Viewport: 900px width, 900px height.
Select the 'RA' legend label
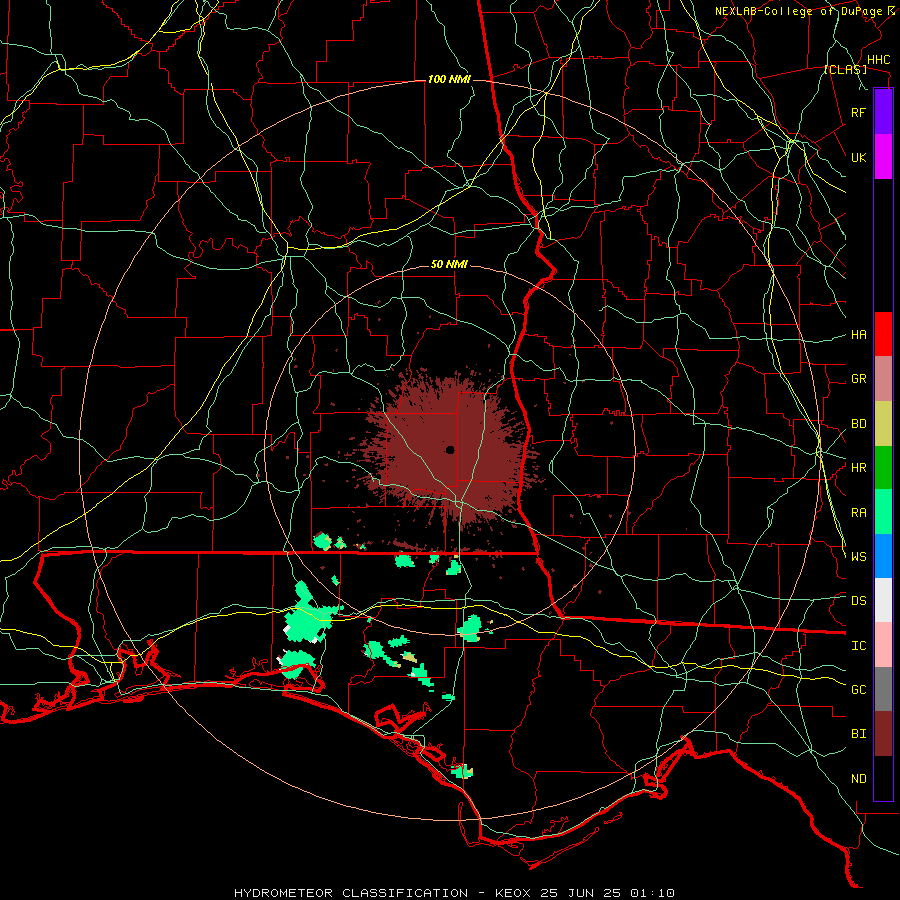858,513
